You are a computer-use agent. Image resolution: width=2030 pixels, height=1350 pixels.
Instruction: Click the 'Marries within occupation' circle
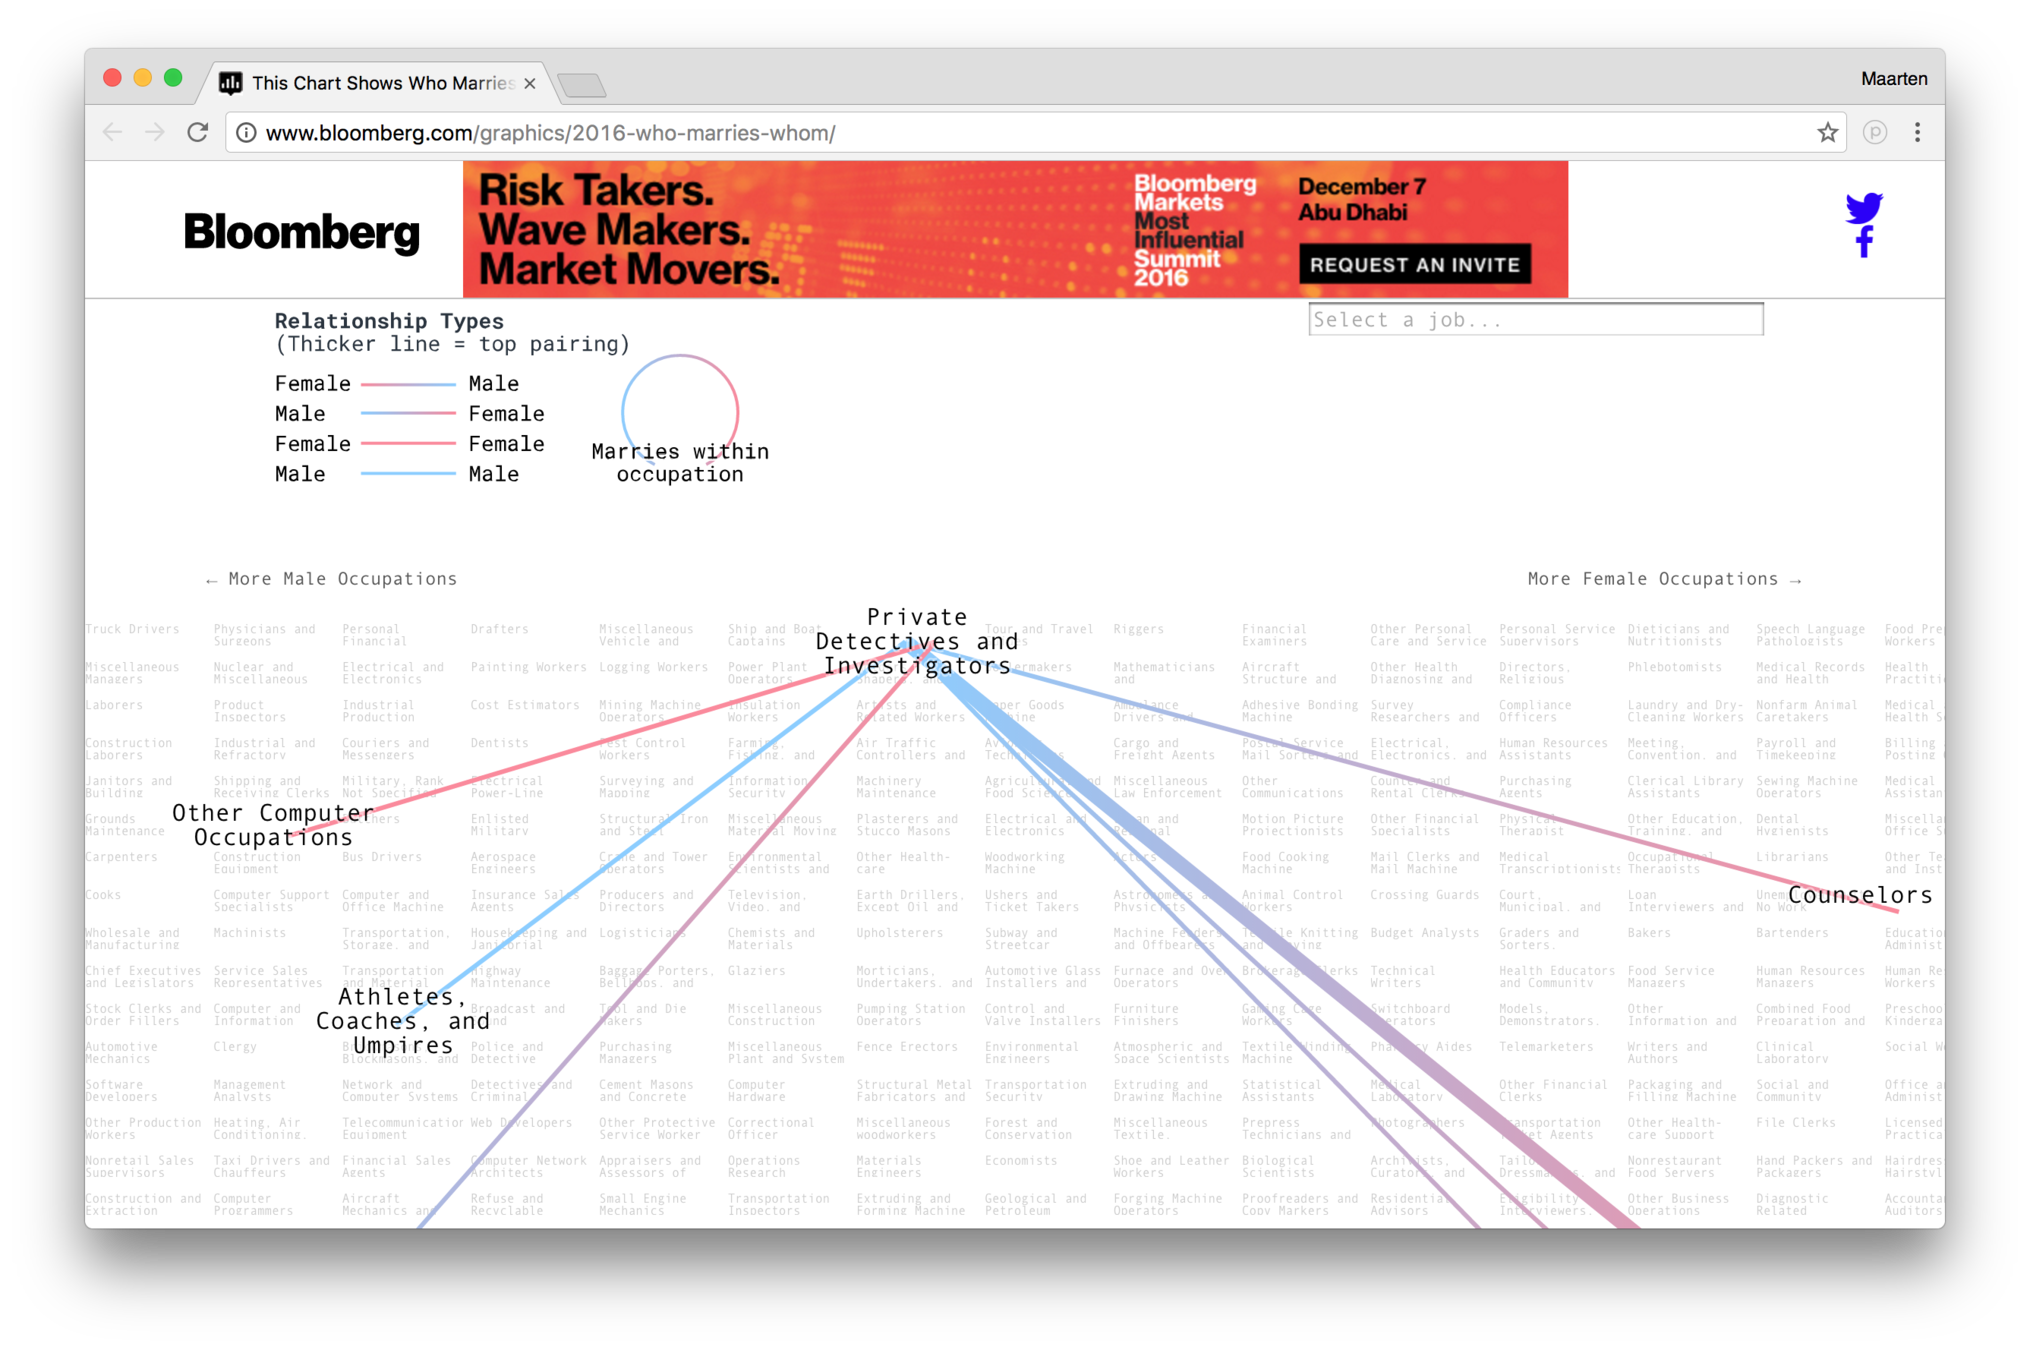(680, 411)
